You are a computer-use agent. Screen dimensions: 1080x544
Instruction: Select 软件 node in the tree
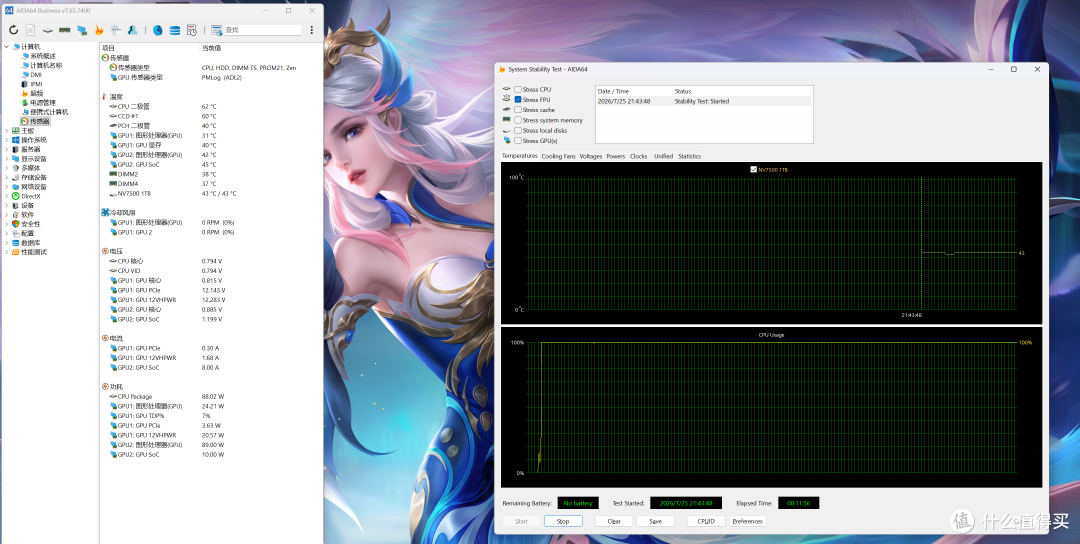(x=28, y=214)
